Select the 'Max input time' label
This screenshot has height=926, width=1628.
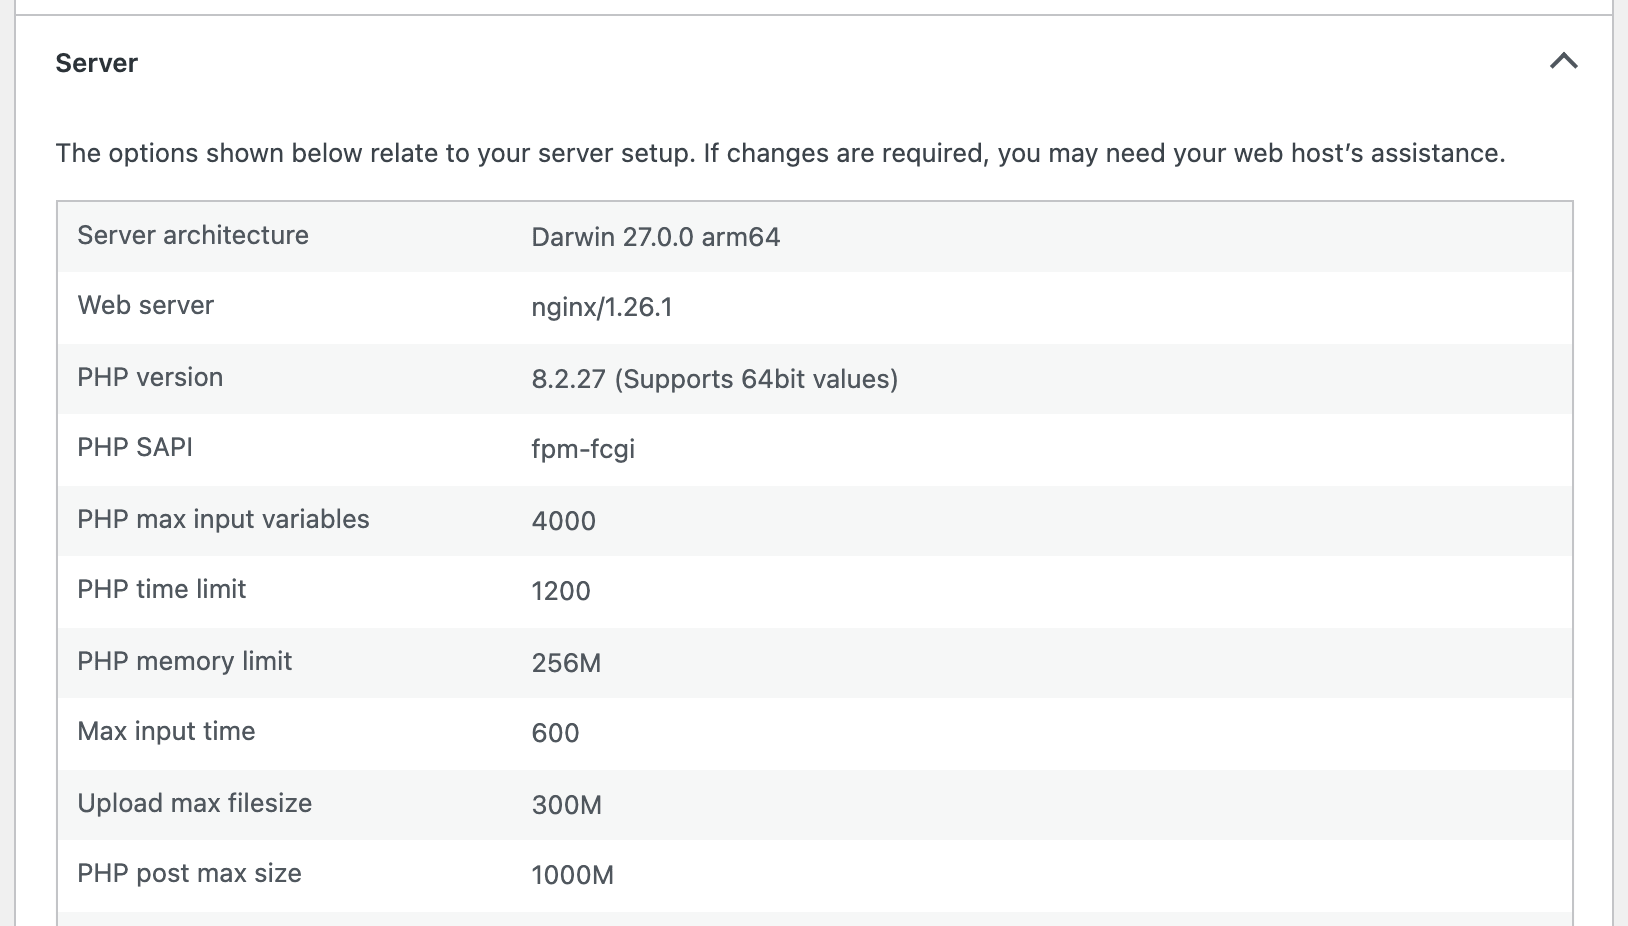[166, 731]
